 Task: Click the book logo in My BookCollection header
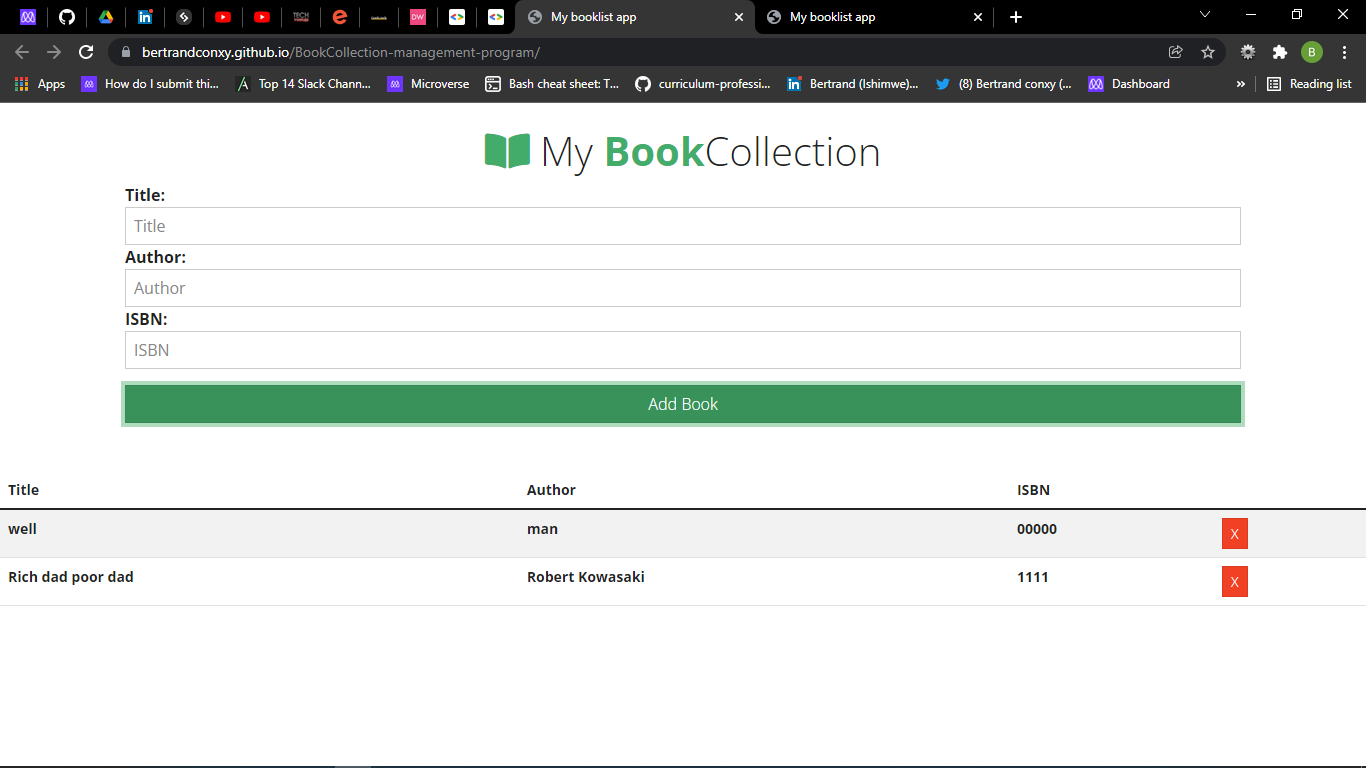pos(505,151)
